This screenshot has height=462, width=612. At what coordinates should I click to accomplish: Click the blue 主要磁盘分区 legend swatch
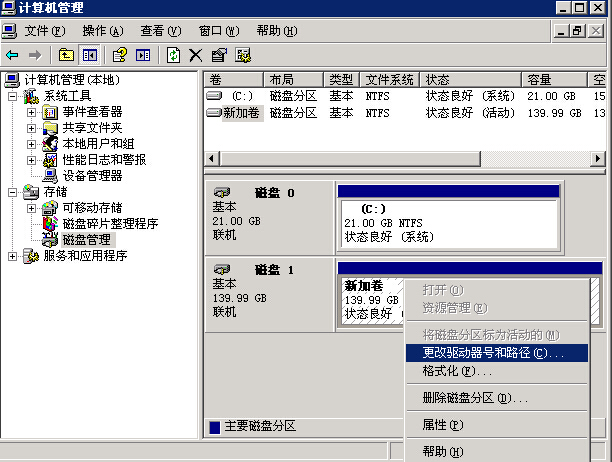tap(215, 426)
